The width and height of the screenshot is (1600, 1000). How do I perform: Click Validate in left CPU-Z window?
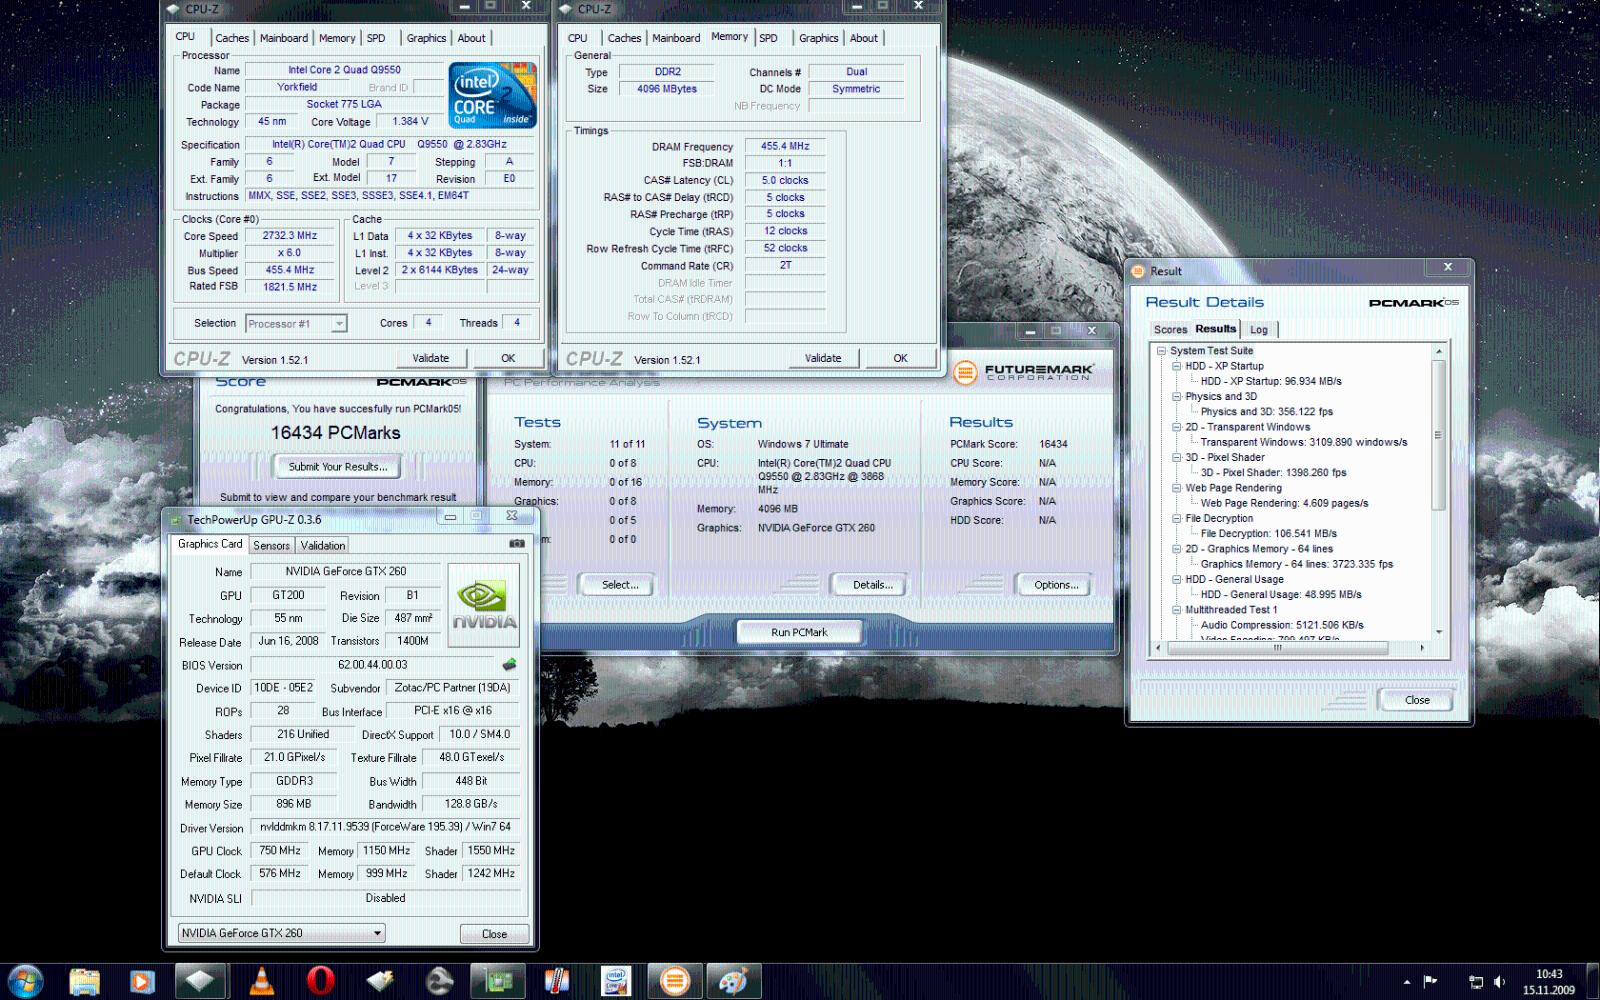point(431,358)
